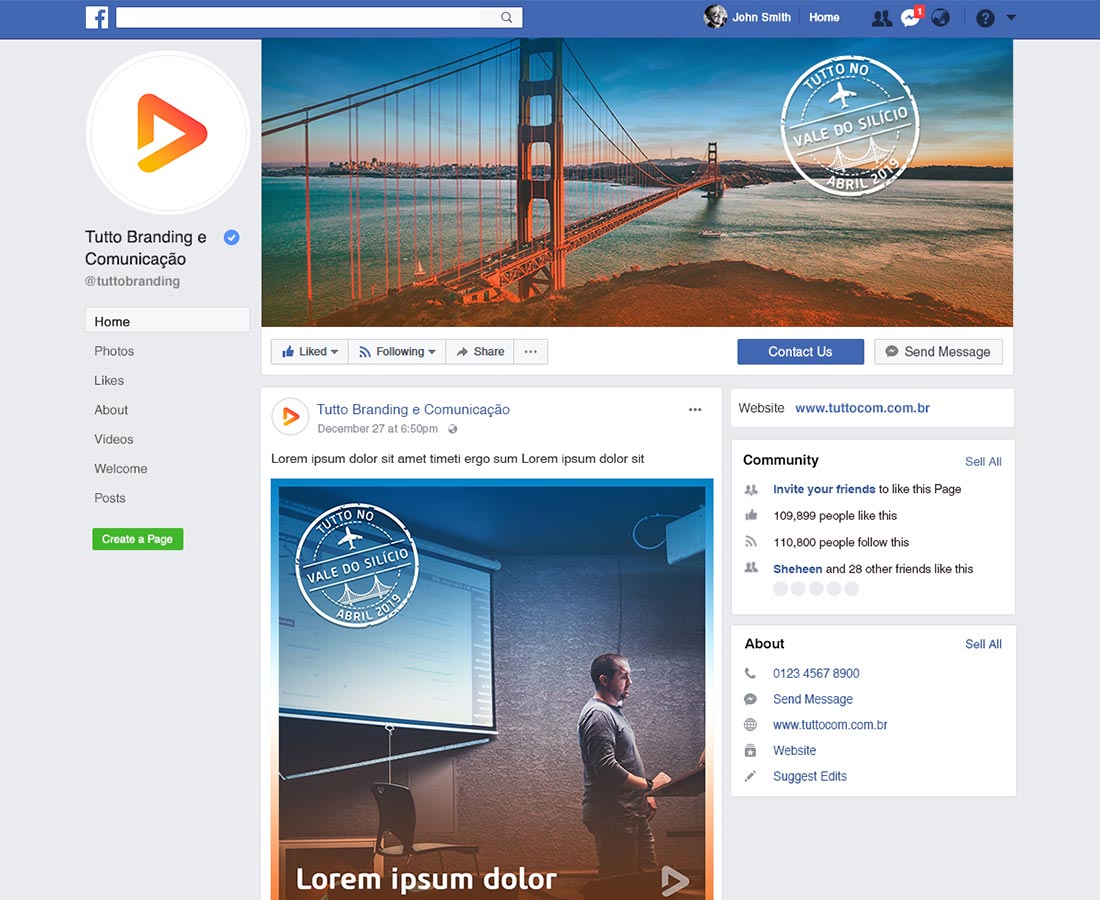Open the Welcome section

pos(121,469)
